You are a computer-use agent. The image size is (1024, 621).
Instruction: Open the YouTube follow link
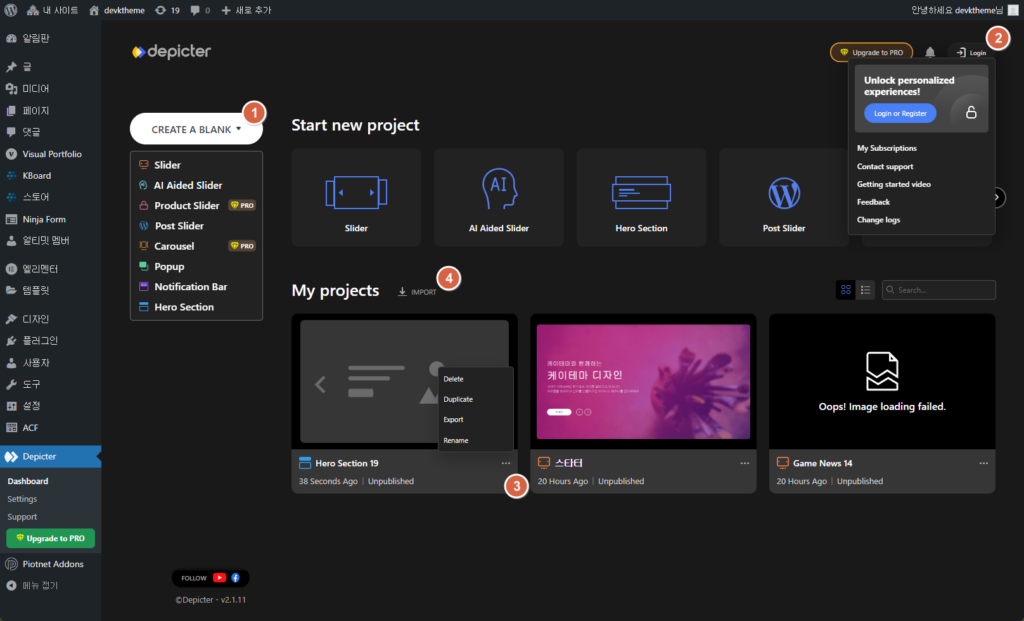click(x=219, y=578)
